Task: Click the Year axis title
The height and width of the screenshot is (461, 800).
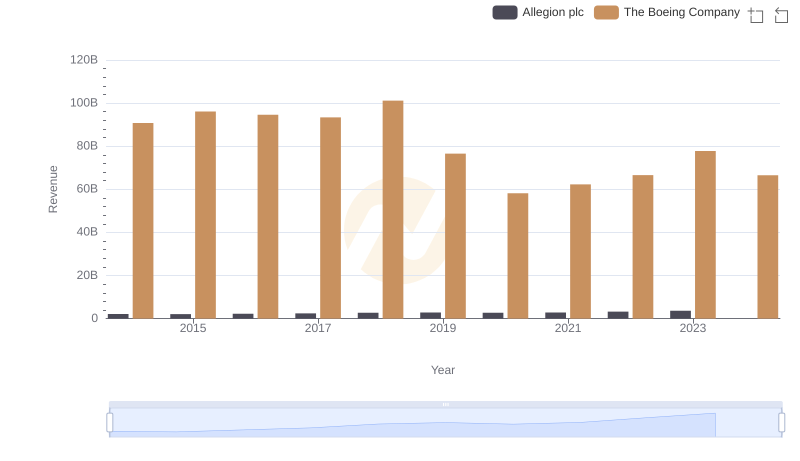Action: pyautogui.click(x=443, y=370)
